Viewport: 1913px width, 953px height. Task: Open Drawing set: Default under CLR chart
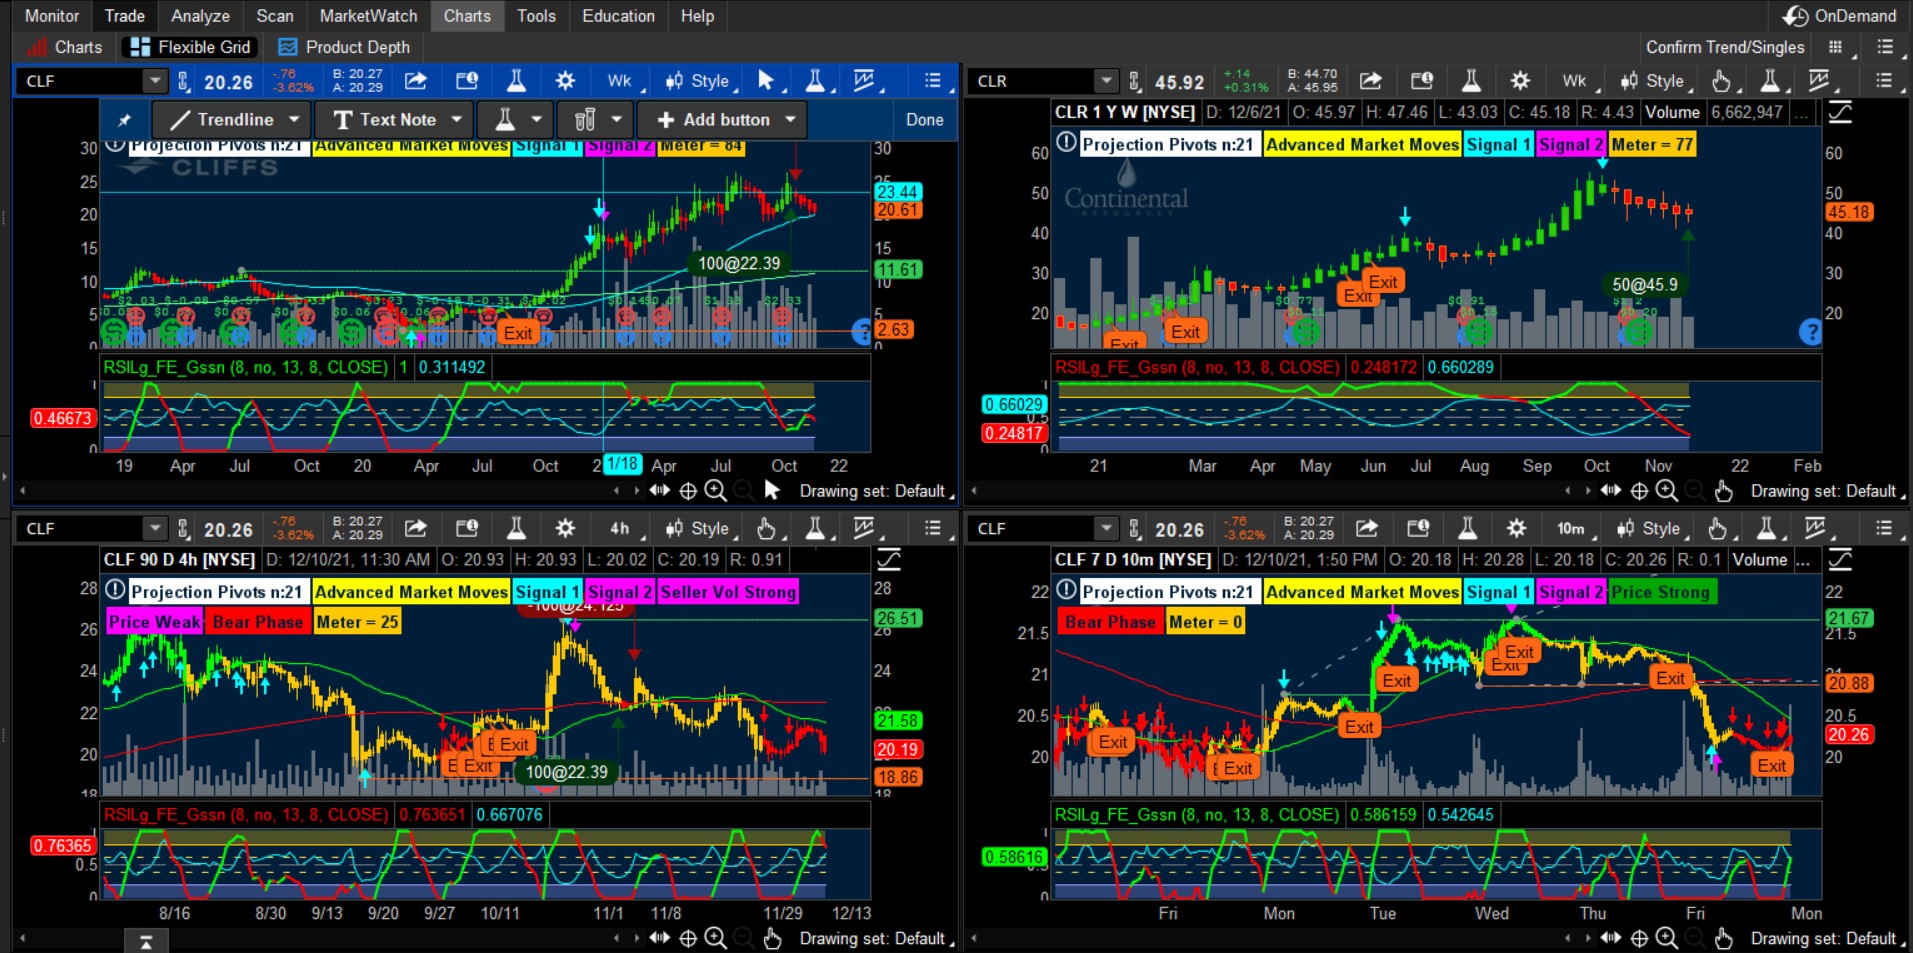[1823, 491]
